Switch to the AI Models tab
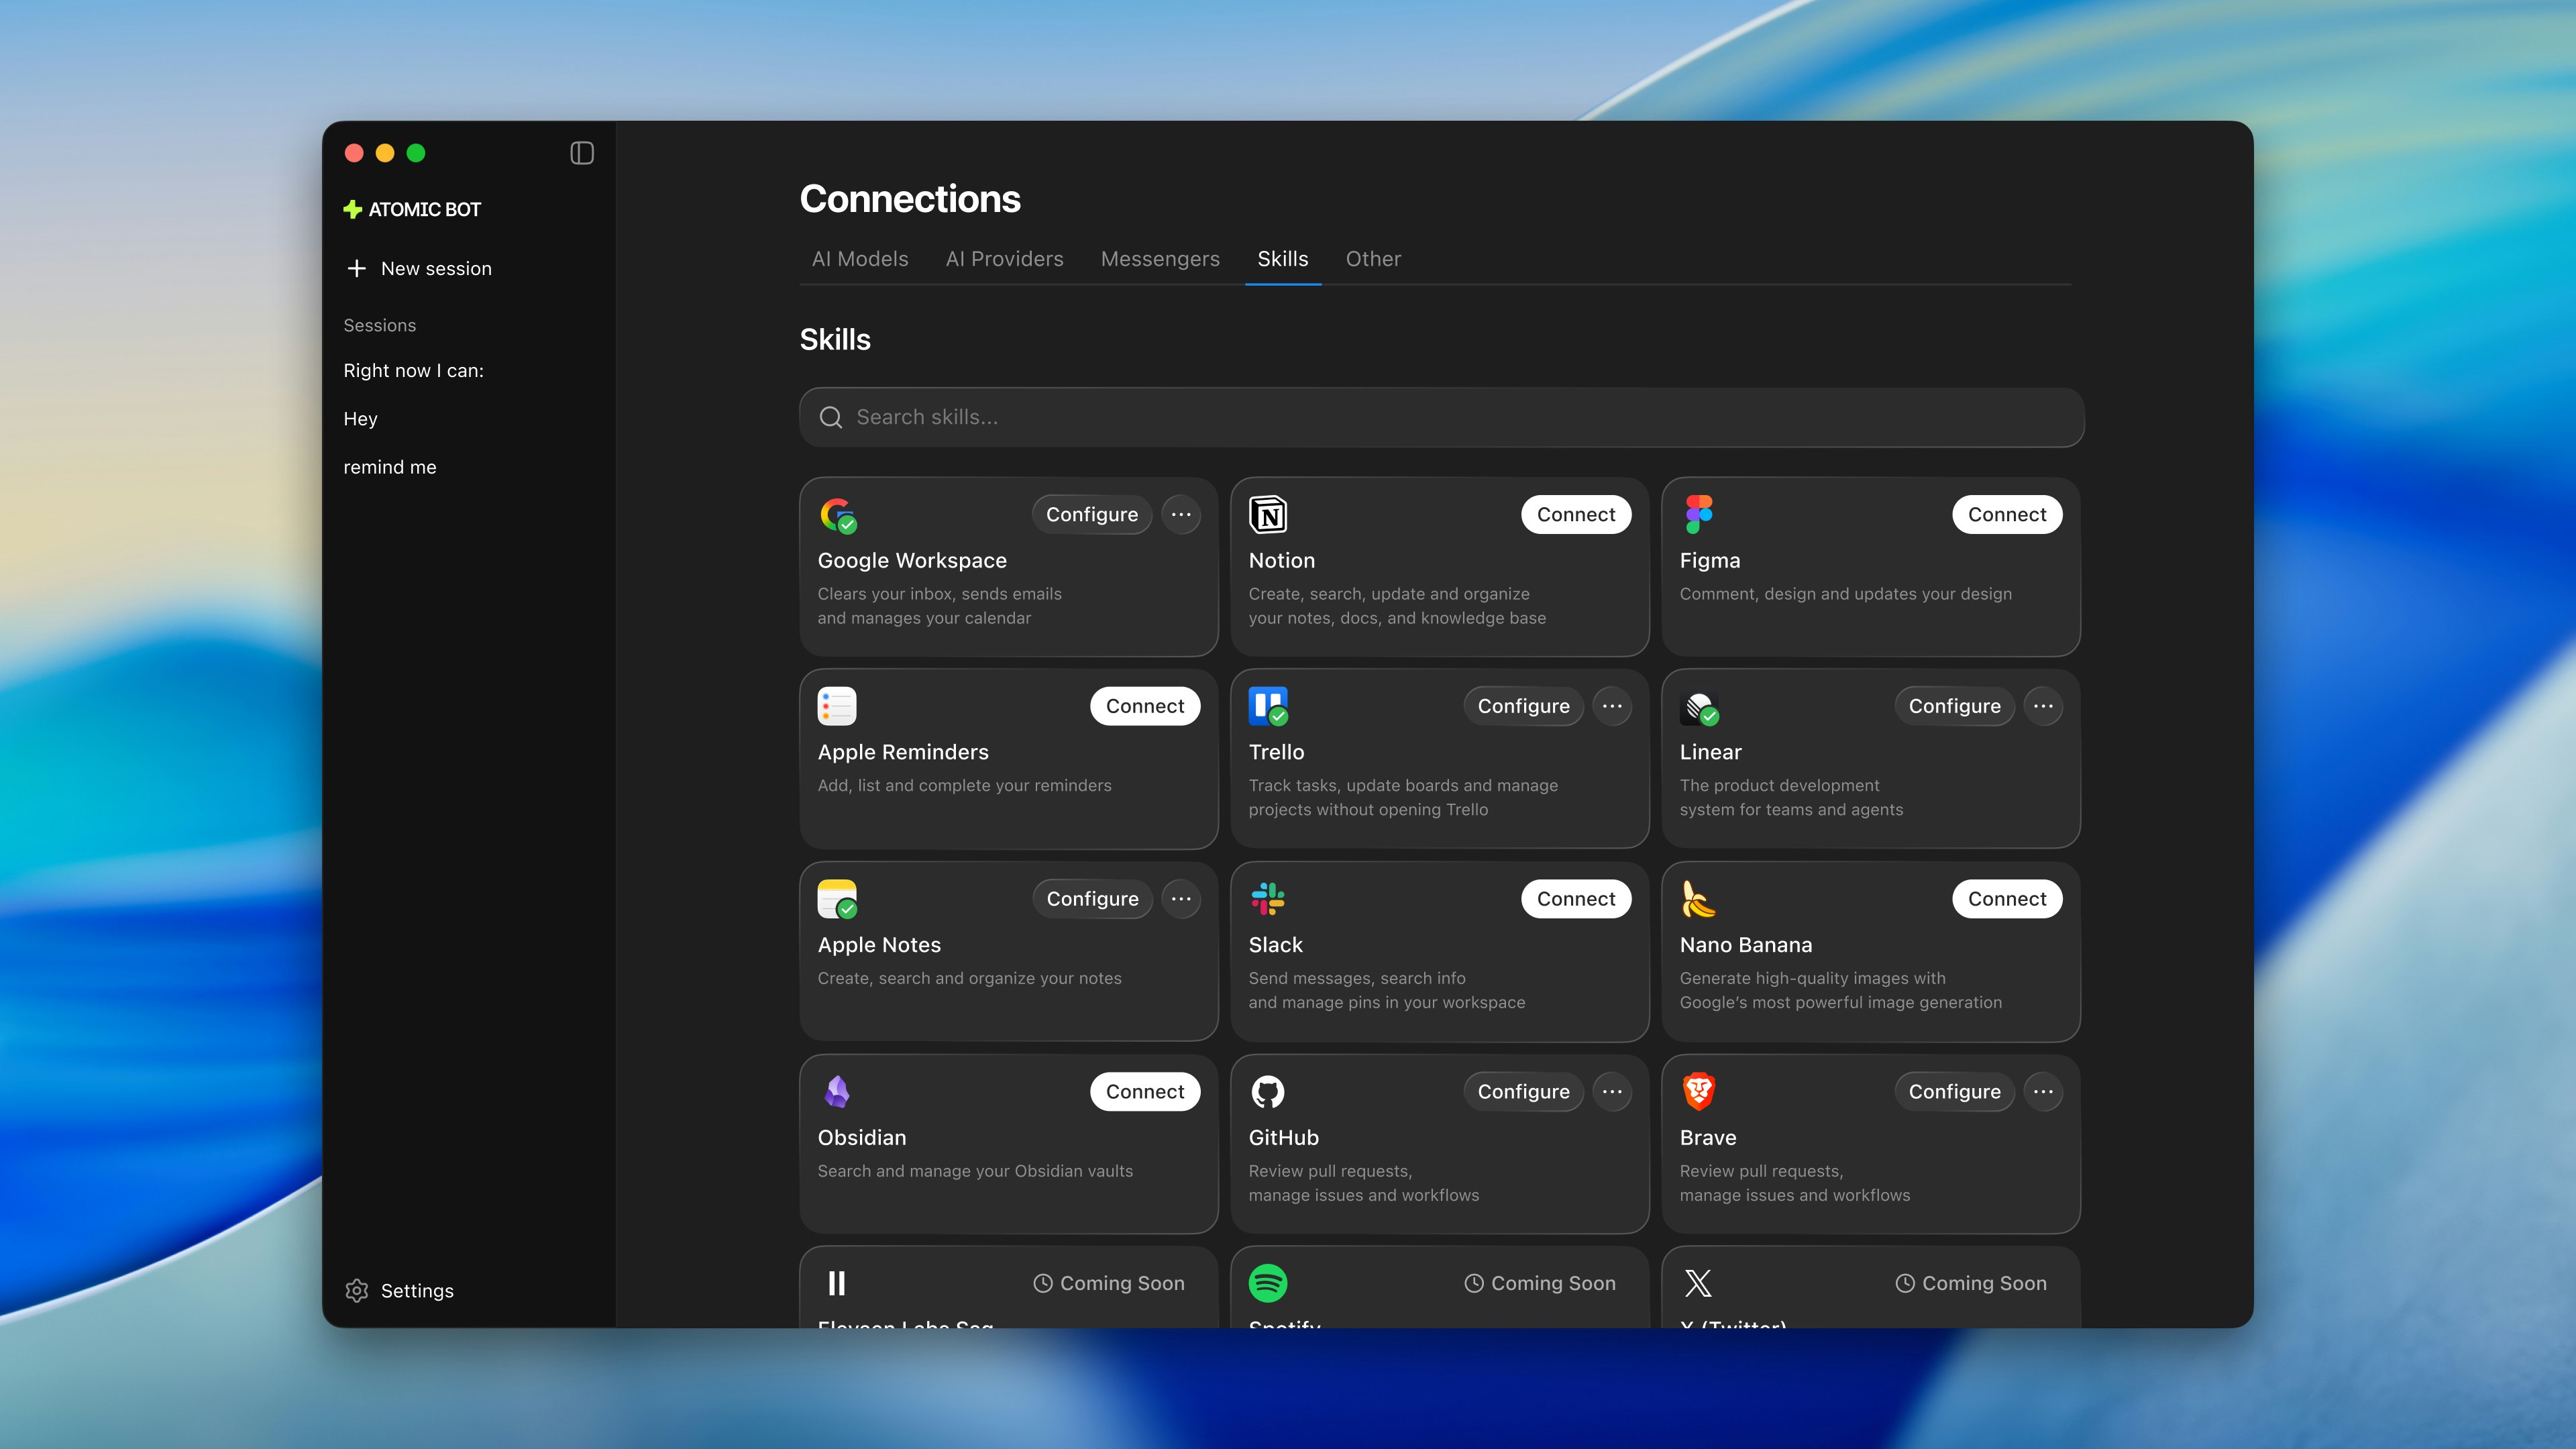This screenshot has height=1449, width=2576. [860, 259]
